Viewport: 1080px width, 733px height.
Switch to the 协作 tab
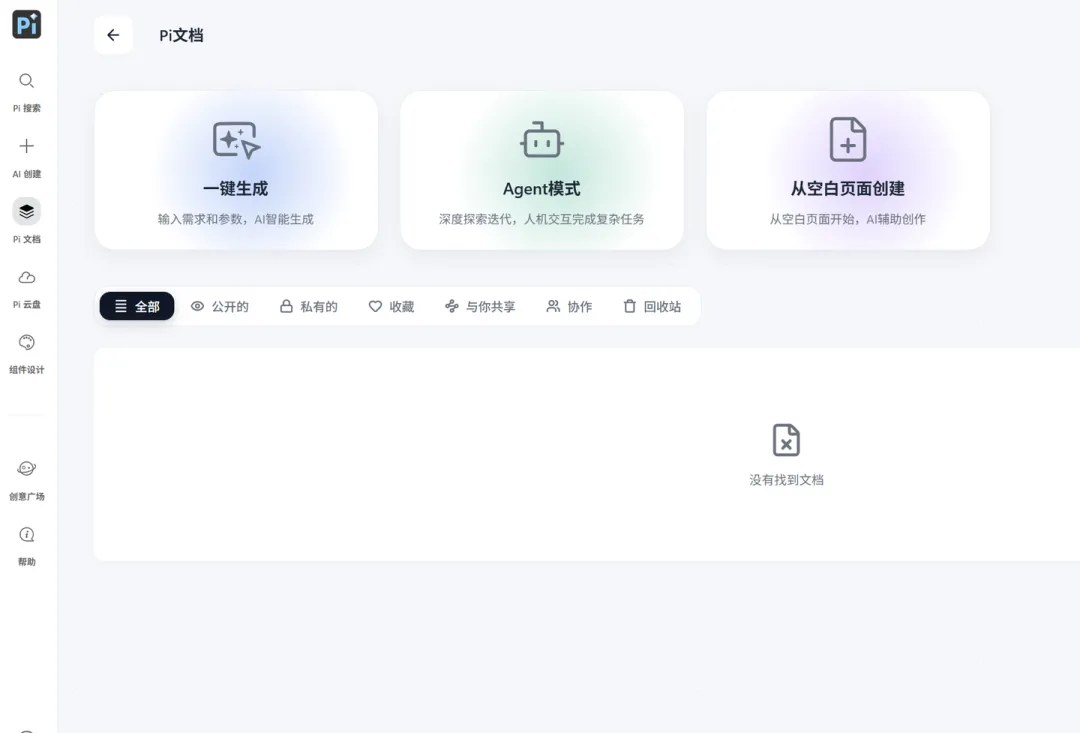point(569,306)
